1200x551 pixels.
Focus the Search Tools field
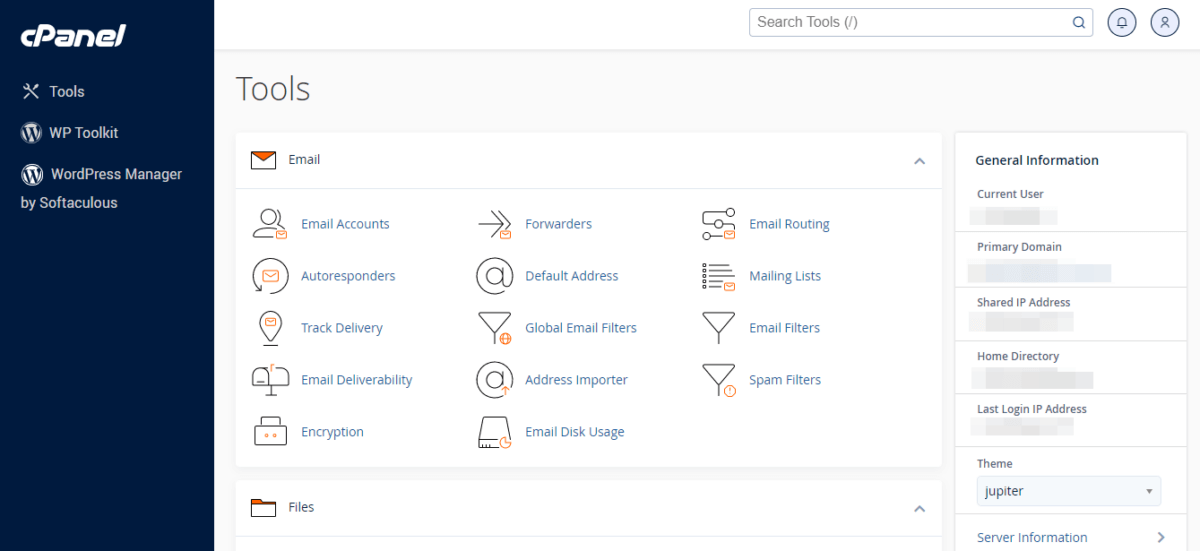(x=910, y=22)
